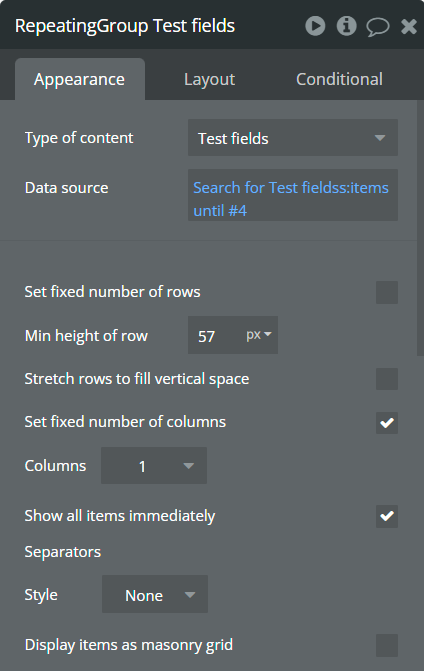Enable Display items as masonry grid
Screen dimensions: 424x671
pyautogui.click(x=387, y=645)
